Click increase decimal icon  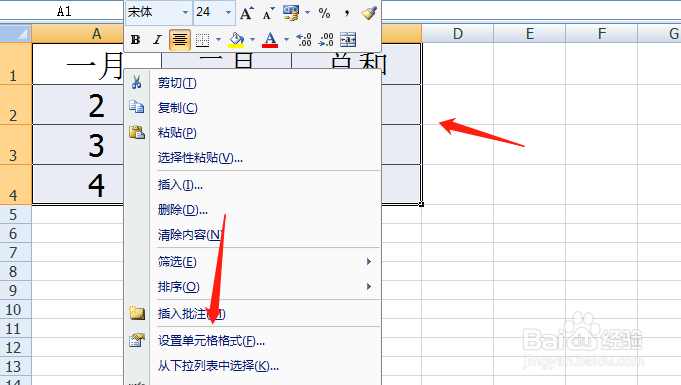coord(304,40)
